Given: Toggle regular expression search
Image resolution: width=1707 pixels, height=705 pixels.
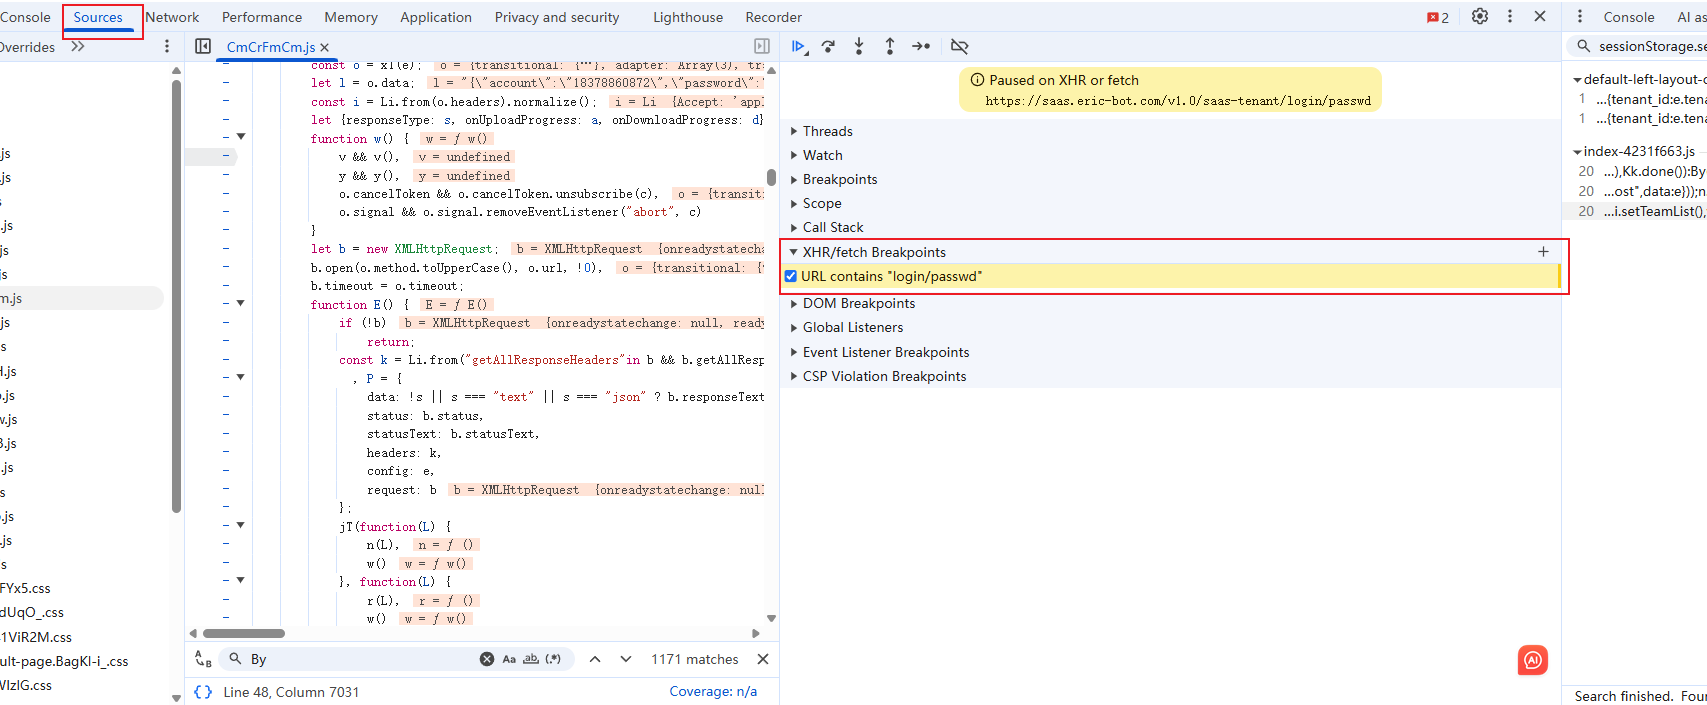Looking at the screenshot, I should 553,659.
